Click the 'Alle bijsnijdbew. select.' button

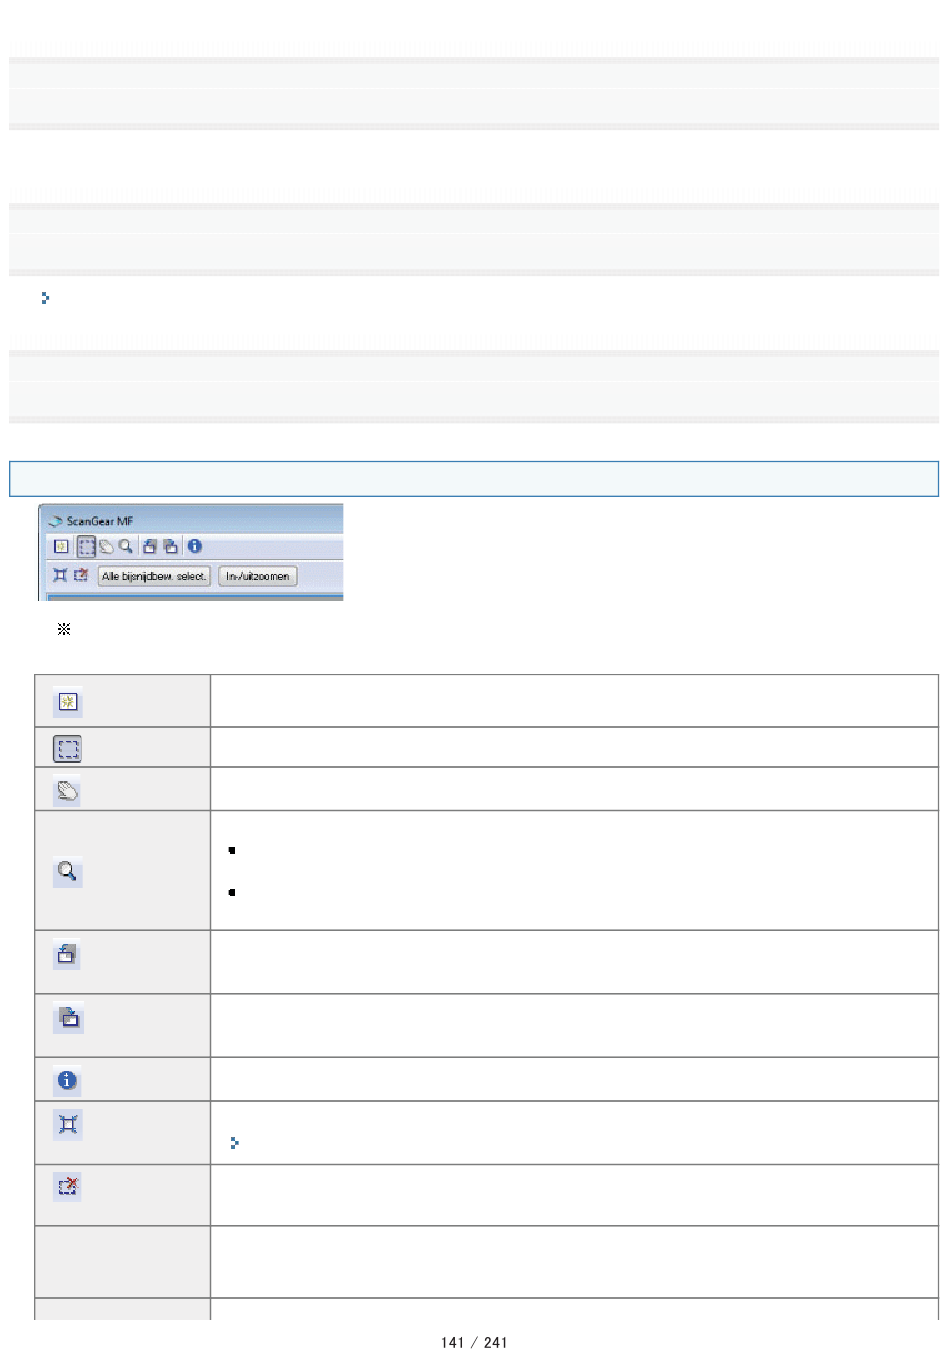pyautogui.click(x=154, y=576)
